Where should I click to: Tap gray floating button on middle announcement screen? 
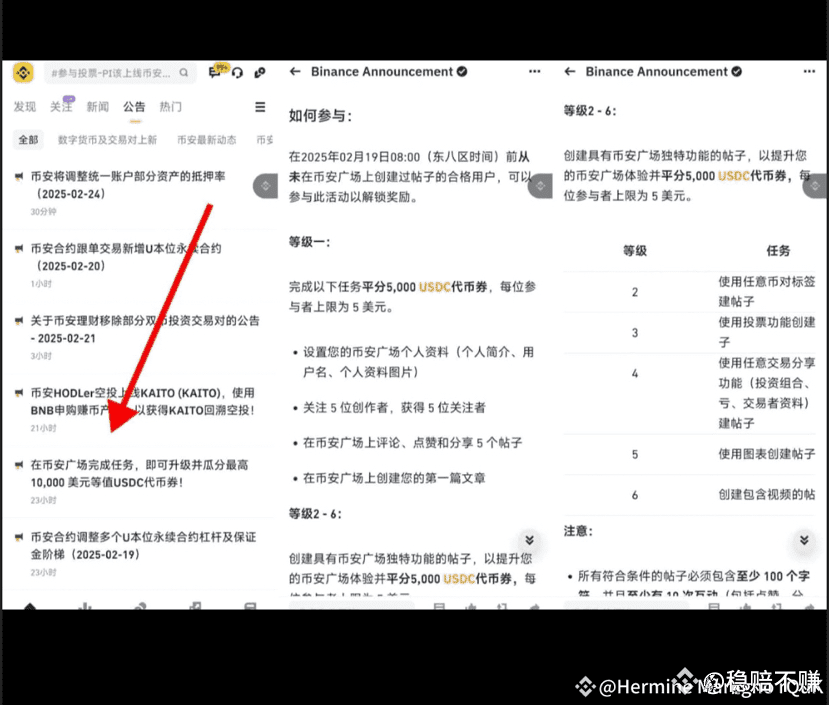540,186
